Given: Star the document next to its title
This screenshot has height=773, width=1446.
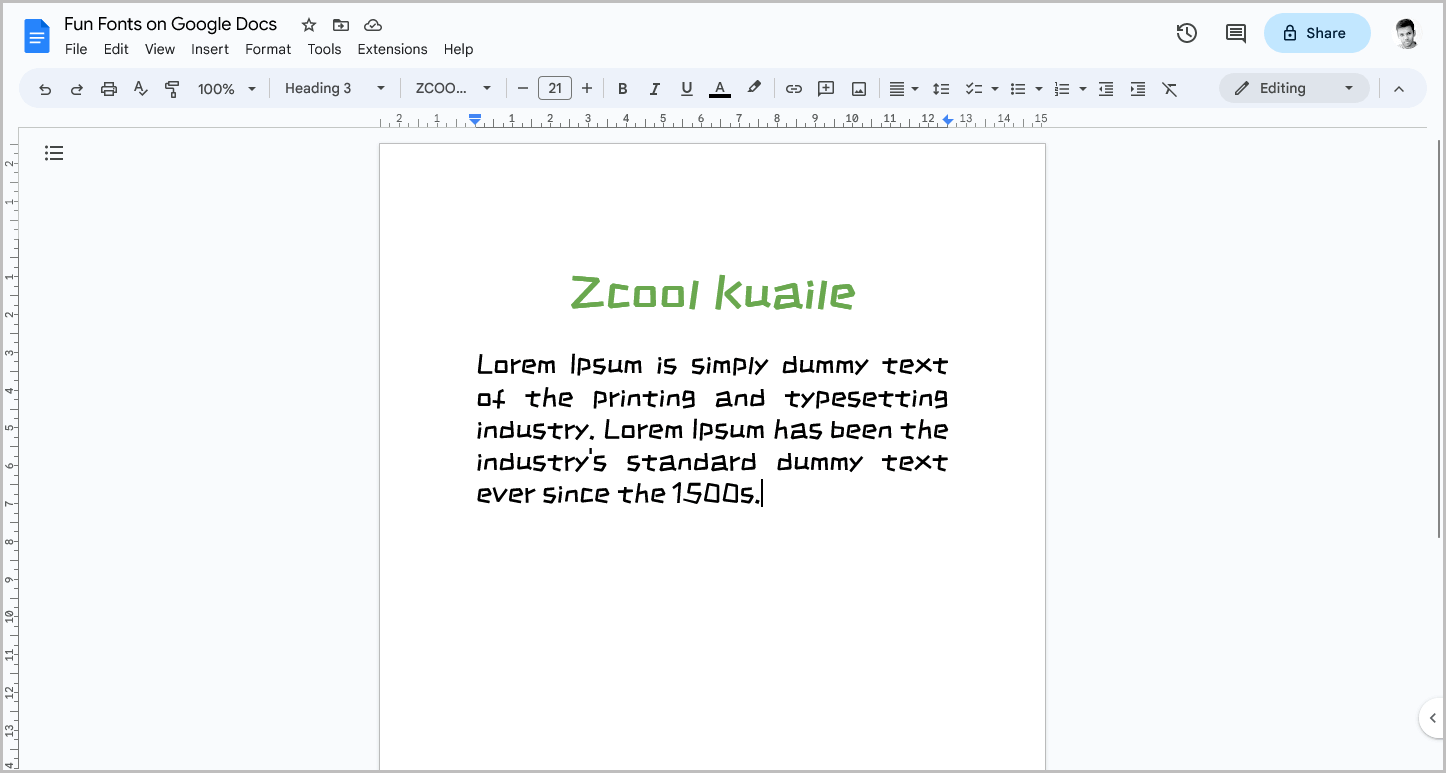Looking at the screenshot, I should tap(308, 24).
